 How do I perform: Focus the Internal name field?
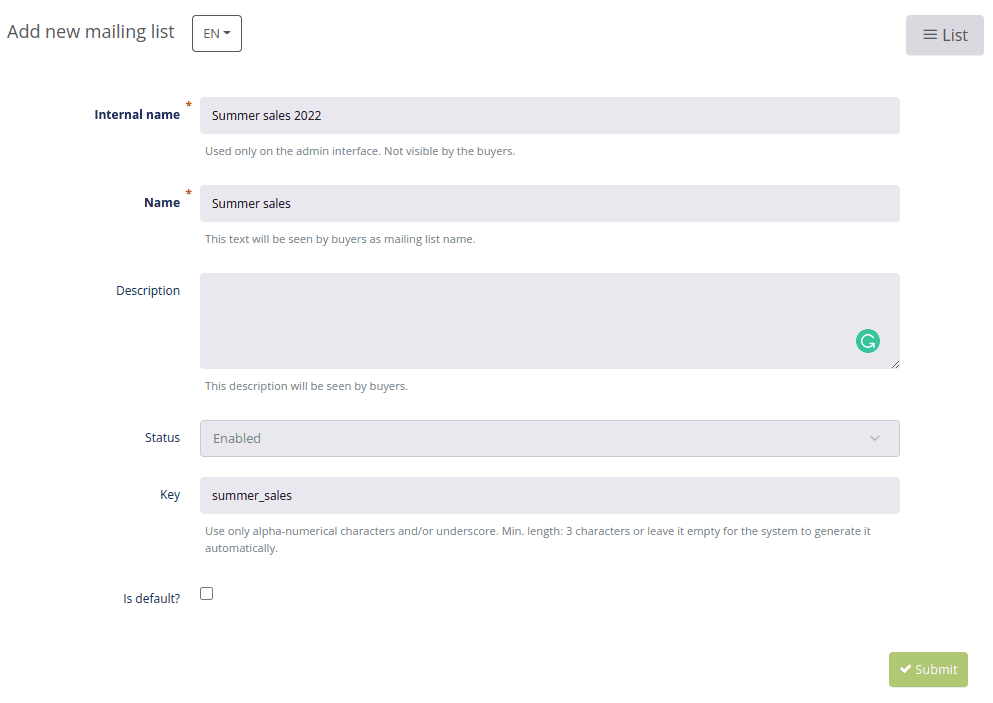550,115
